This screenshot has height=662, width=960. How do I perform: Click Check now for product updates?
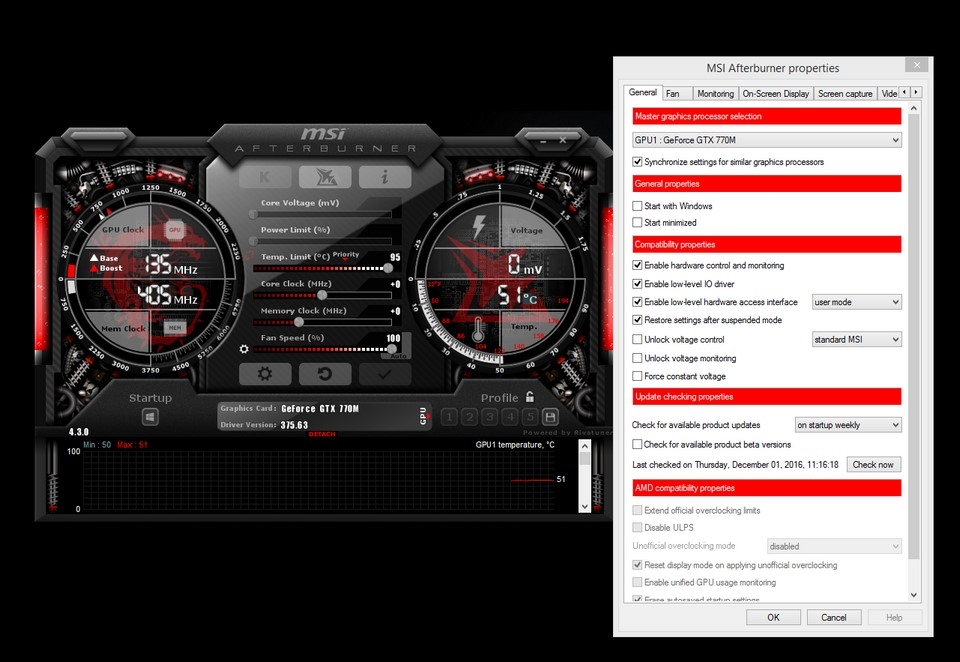pos(873,464)
